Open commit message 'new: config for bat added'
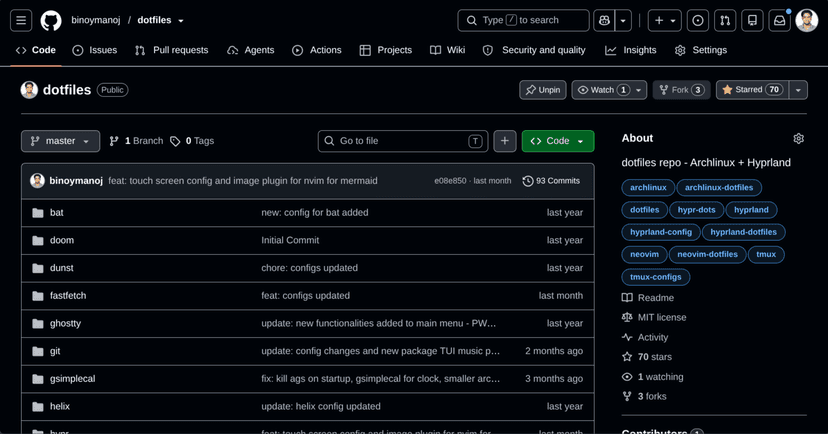 (315, 213)
